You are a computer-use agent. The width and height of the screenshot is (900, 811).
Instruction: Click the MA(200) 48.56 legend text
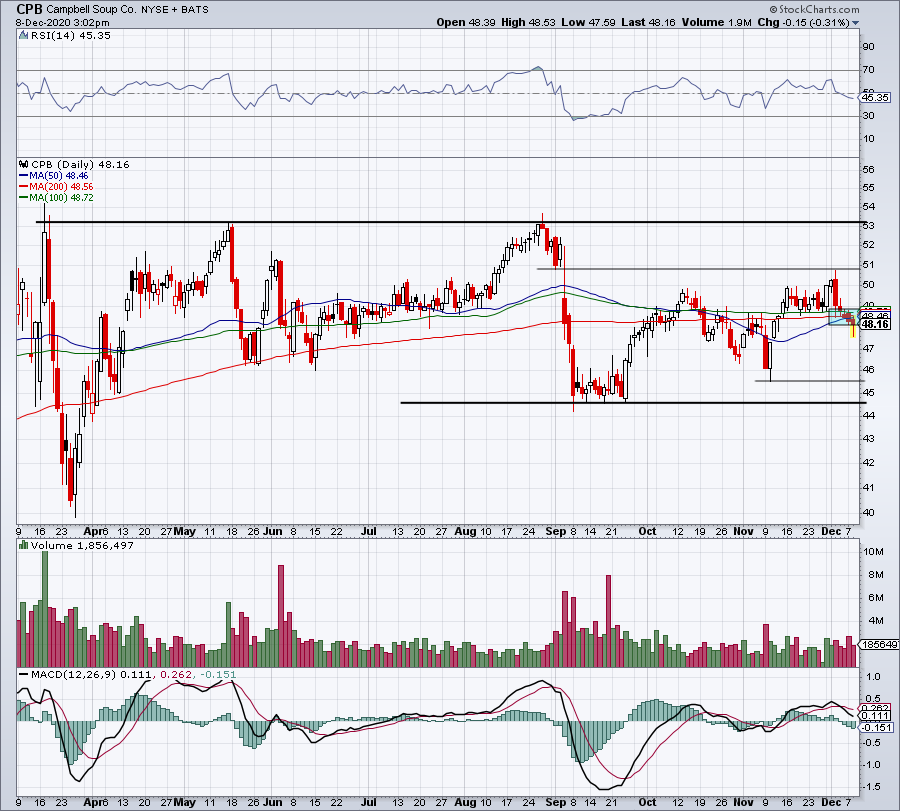point(61,187)
